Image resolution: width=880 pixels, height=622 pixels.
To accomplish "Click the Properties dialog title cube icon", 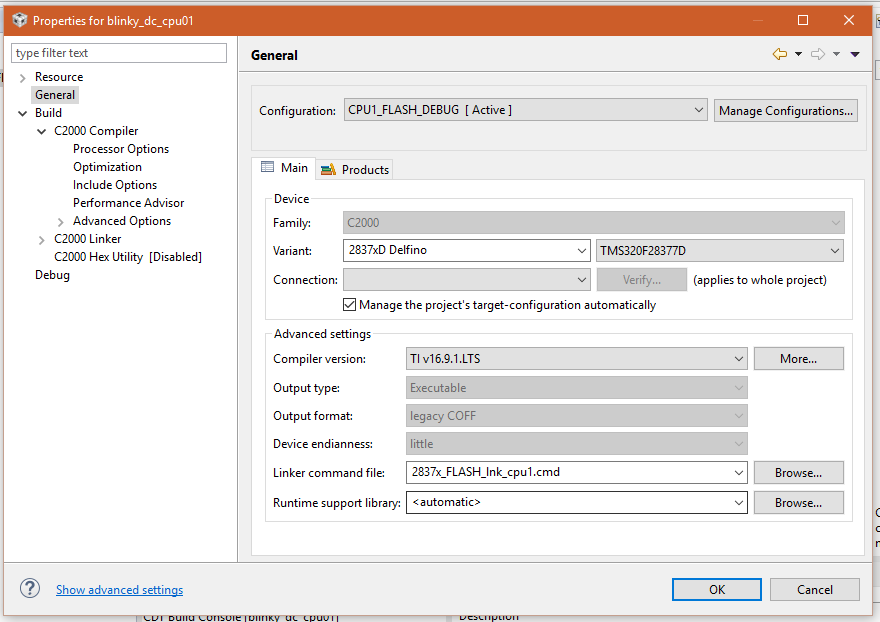I will (x=20, y=20).
